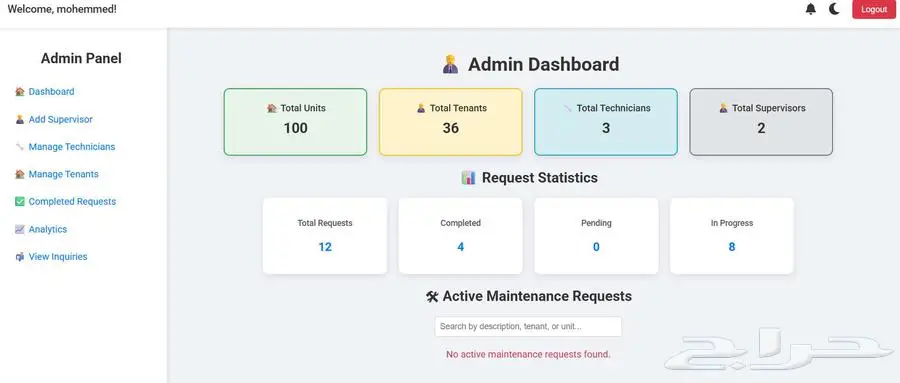Click the 'No active maintenance requests found.' message

[x=528, y=354]
